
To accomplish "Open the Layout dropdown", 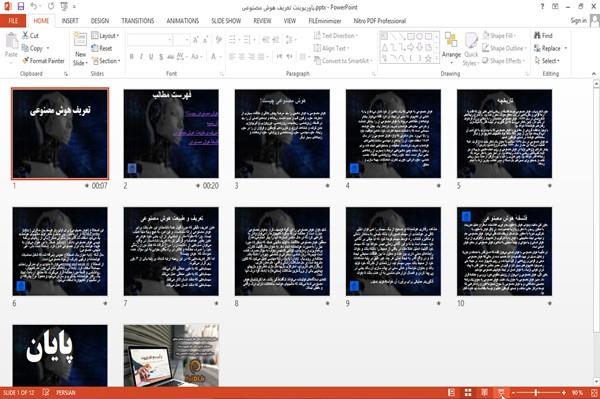I will (x=105, y=36).
